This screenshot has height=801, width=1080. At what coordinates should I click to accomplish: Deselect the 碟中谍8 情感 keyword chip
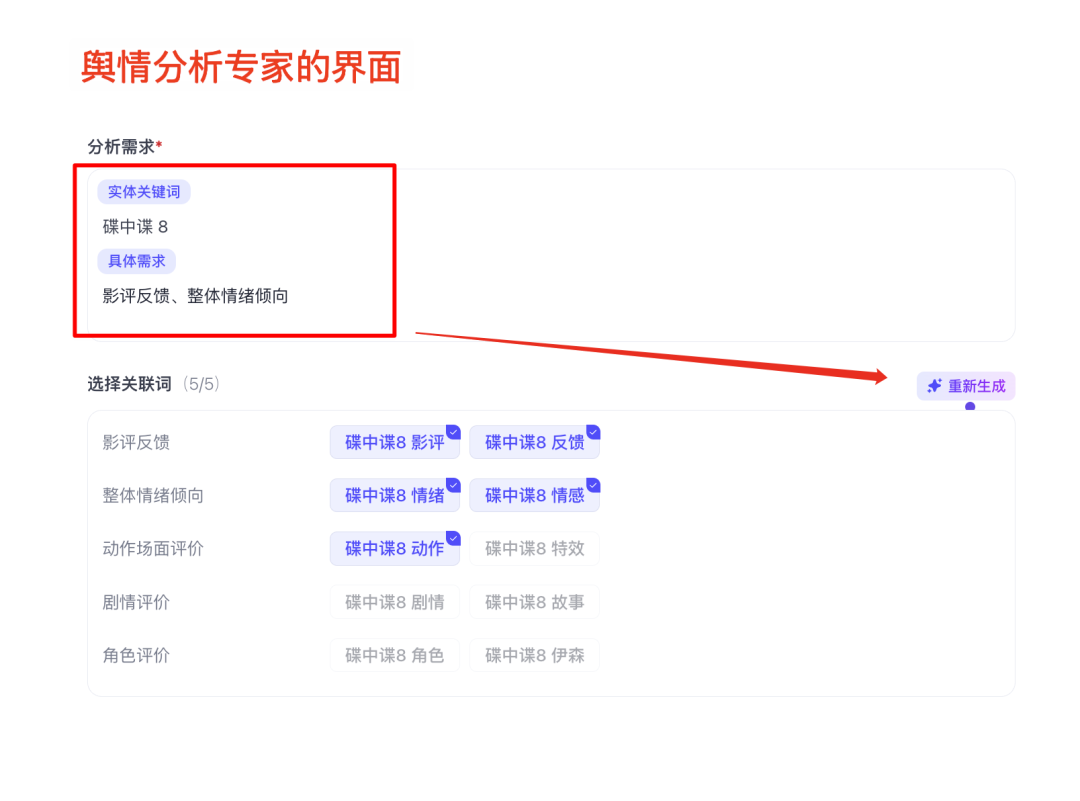(534, 495)
